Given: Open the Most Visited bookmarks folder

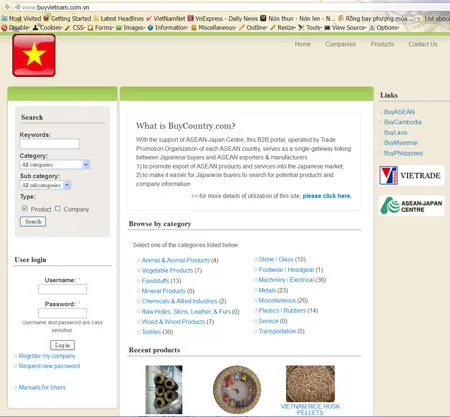Looking at the screenshot, I should click(x=22, y=18).
